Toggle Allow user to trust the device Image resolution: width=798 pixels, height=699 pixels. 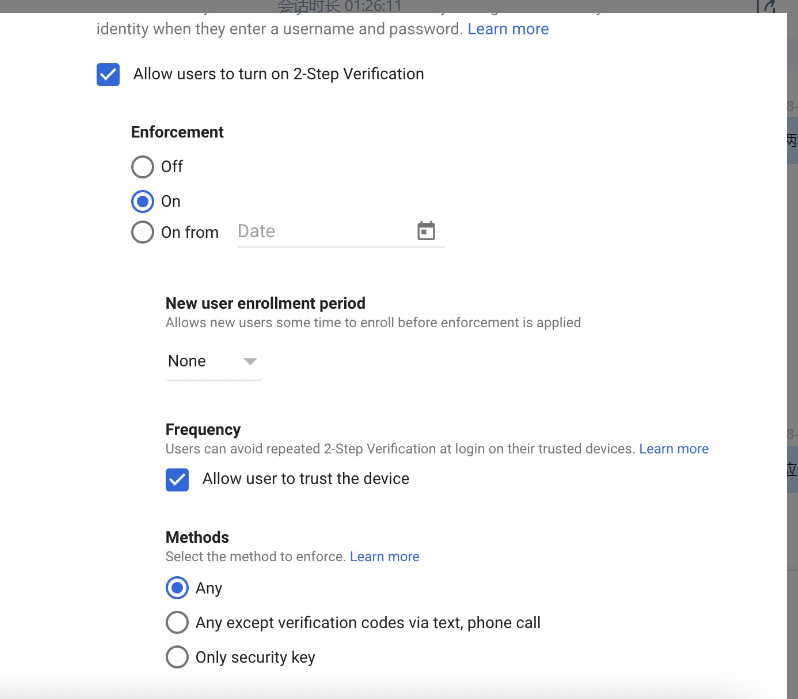point(177,480)
